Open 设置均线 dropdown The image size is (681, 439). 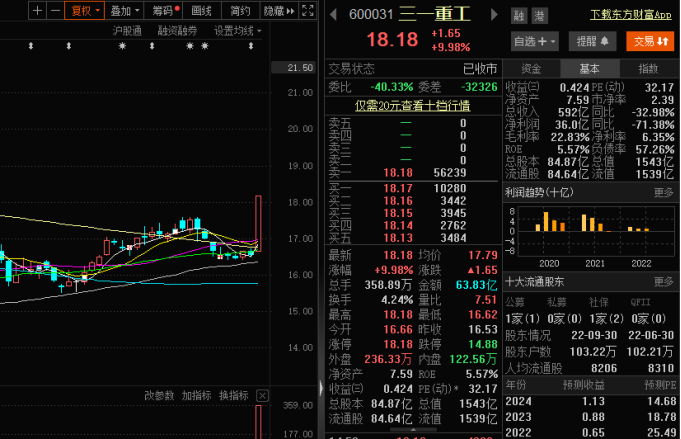click(238, 31)
